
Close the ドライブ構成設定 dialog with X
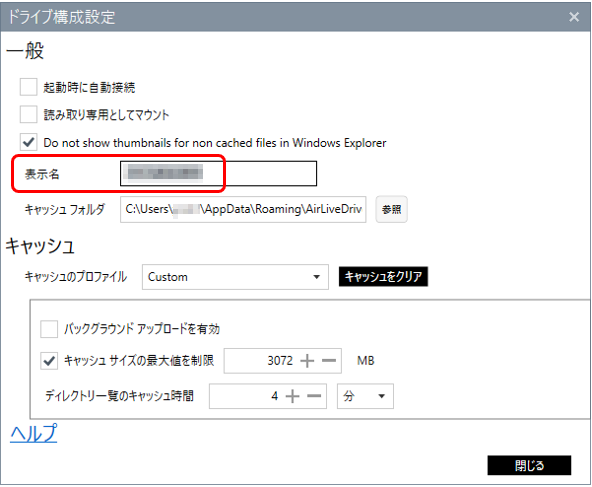pos(574,17)
